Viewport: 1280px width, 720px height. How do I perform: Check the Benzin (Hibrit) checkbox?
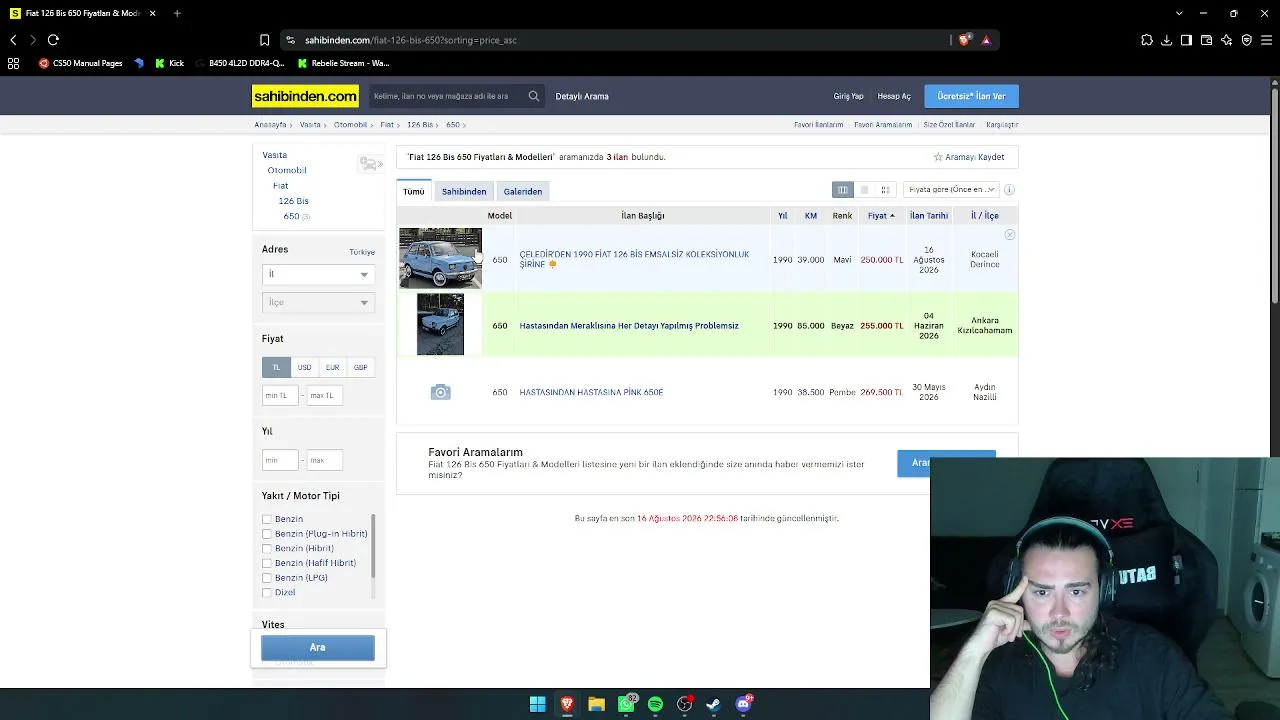point(267,549)
